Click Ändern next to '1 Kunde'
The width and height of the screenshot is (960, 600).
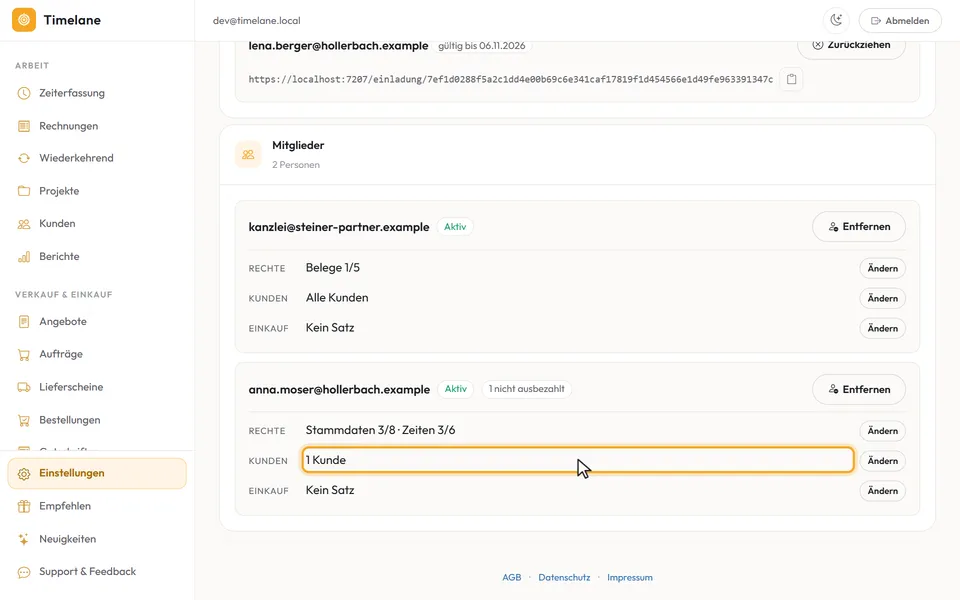point(882,461)
